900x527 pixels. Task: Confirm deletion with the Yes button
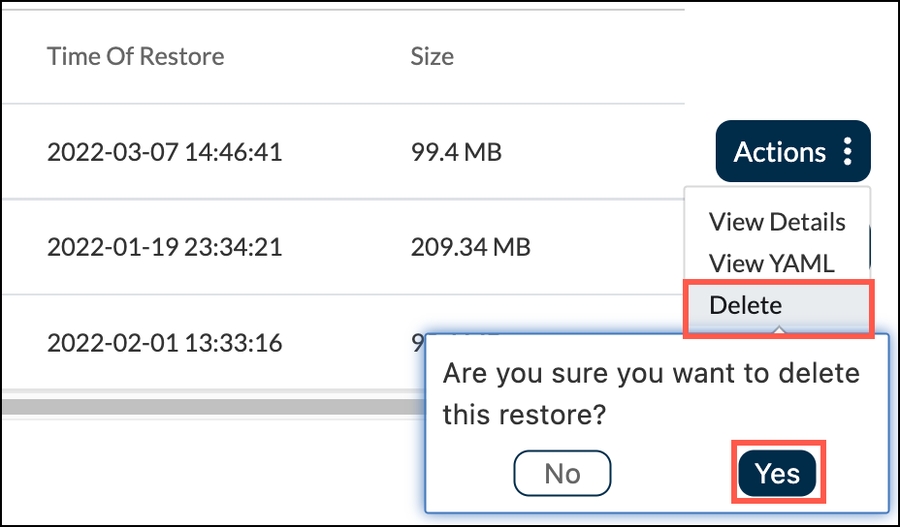click(777, 473)
